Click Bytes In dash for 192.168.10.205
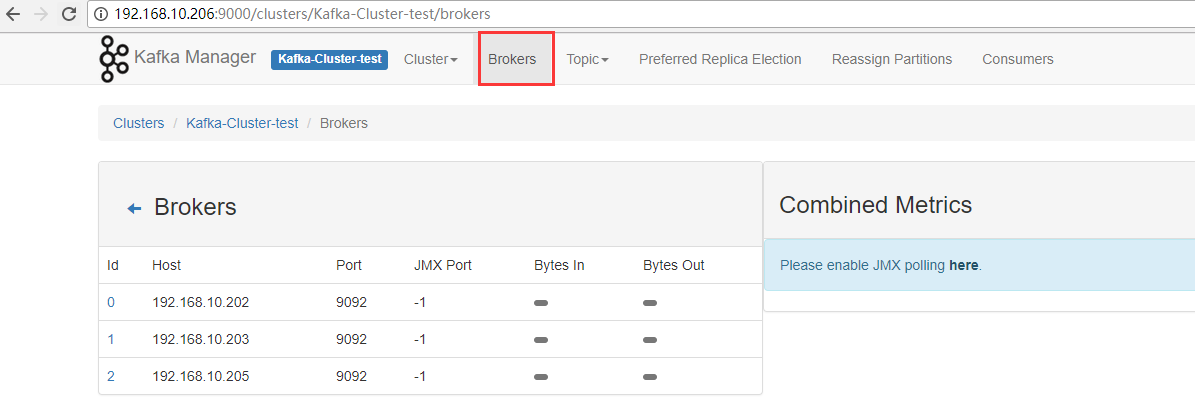 (x=541, y=376)
